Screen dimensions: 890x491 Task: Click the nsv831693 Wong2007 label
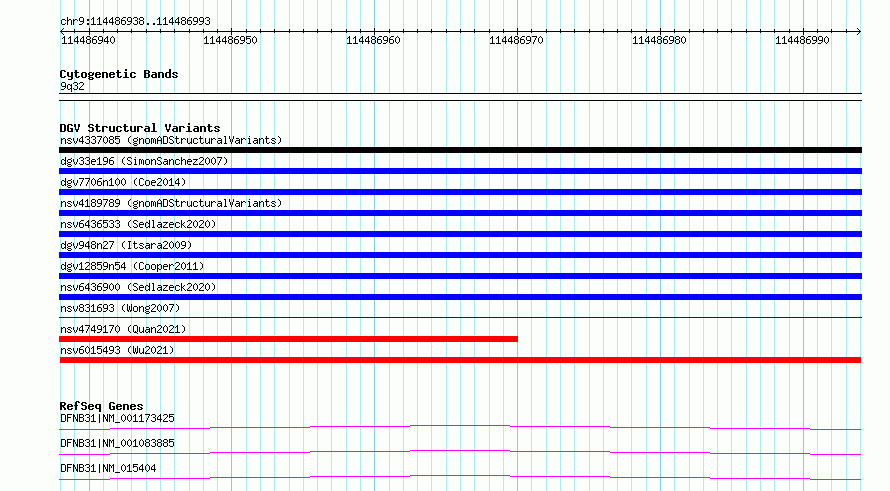(x=120, y=308)
